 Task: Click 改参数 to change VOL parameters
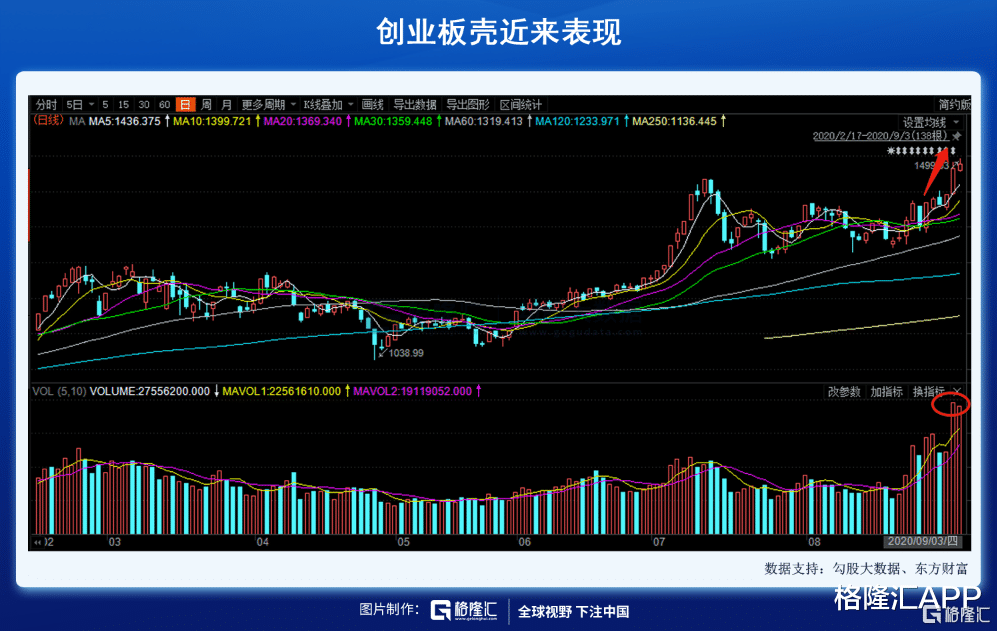coord(844,391)
